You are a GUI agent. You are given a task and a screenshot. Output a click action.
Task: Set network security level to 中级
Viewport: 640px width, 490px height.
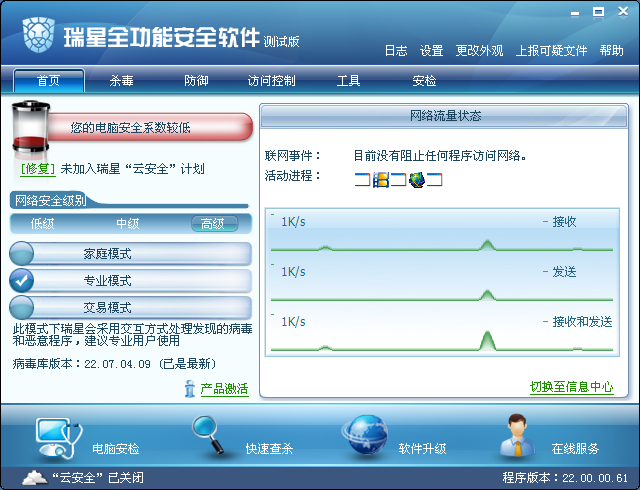click(x=128, y=224)
